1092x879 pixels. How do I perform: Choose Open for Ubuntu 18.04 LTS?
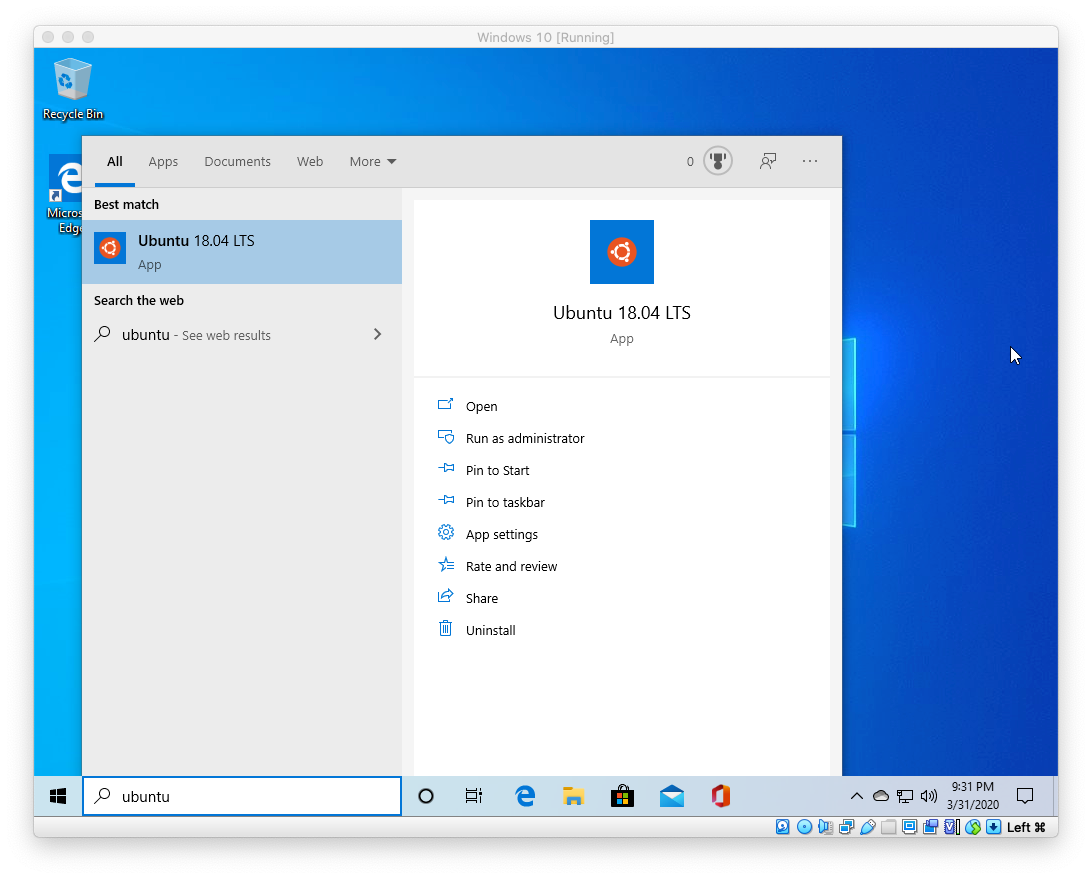481,406
